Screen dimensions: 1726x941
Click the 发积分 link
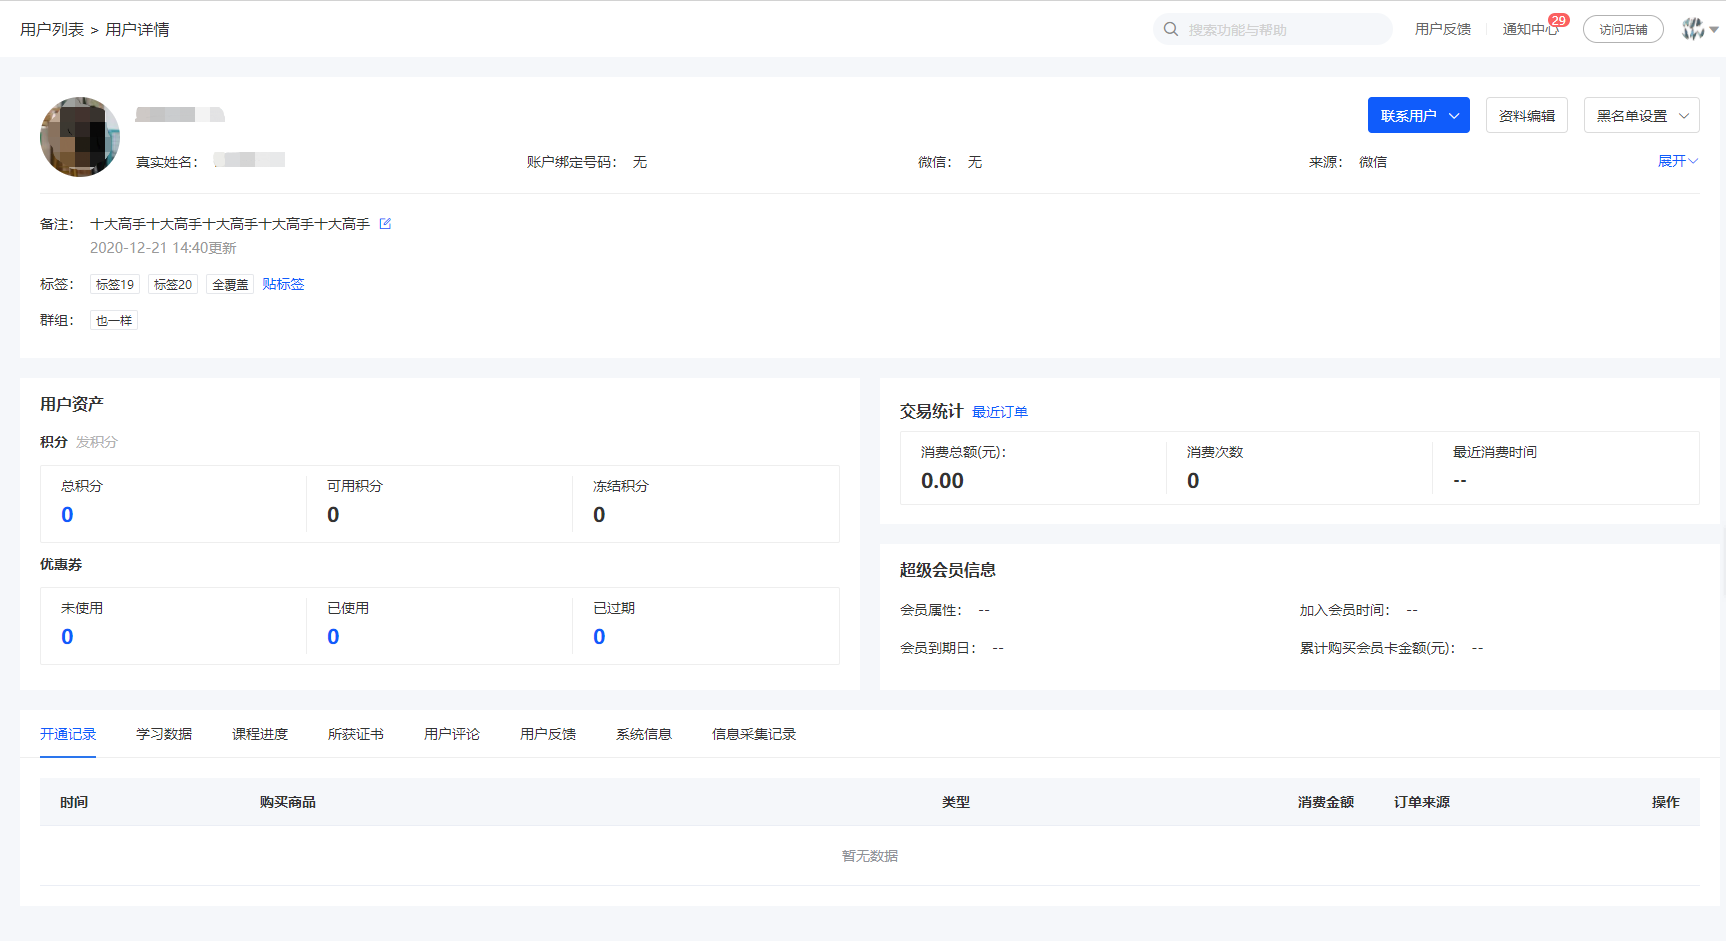[97, 441]
